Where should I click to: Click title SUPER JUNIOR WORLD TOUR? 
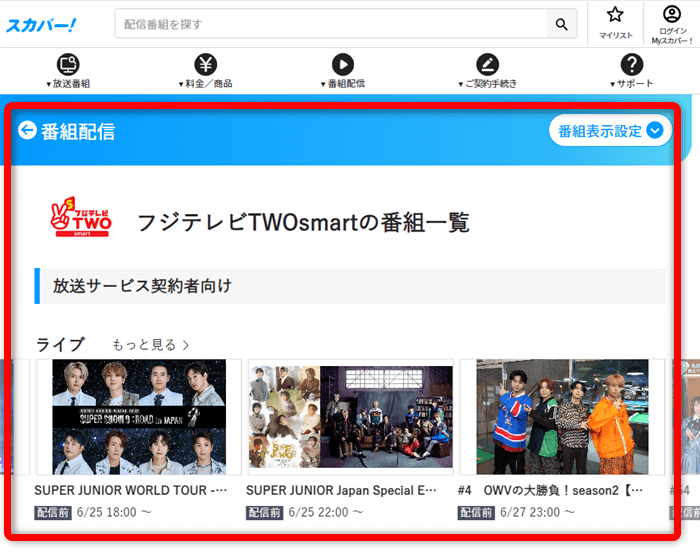pyautogui.click(x=131, y=490)
